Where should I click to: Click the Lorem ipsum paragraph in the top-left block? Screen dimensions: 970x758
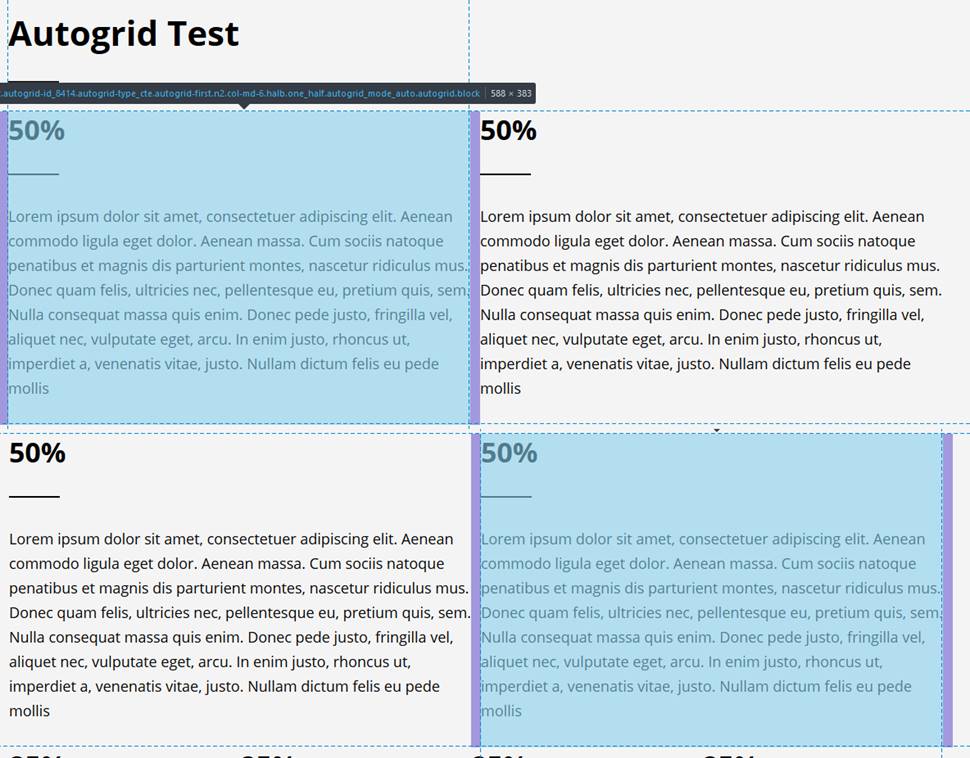(x=238, y=302)
